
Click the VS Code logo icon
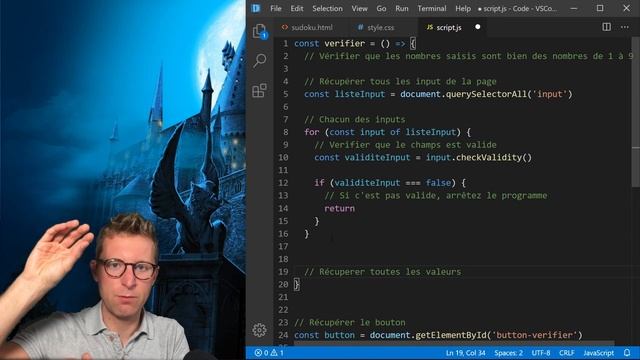(256, 8)
